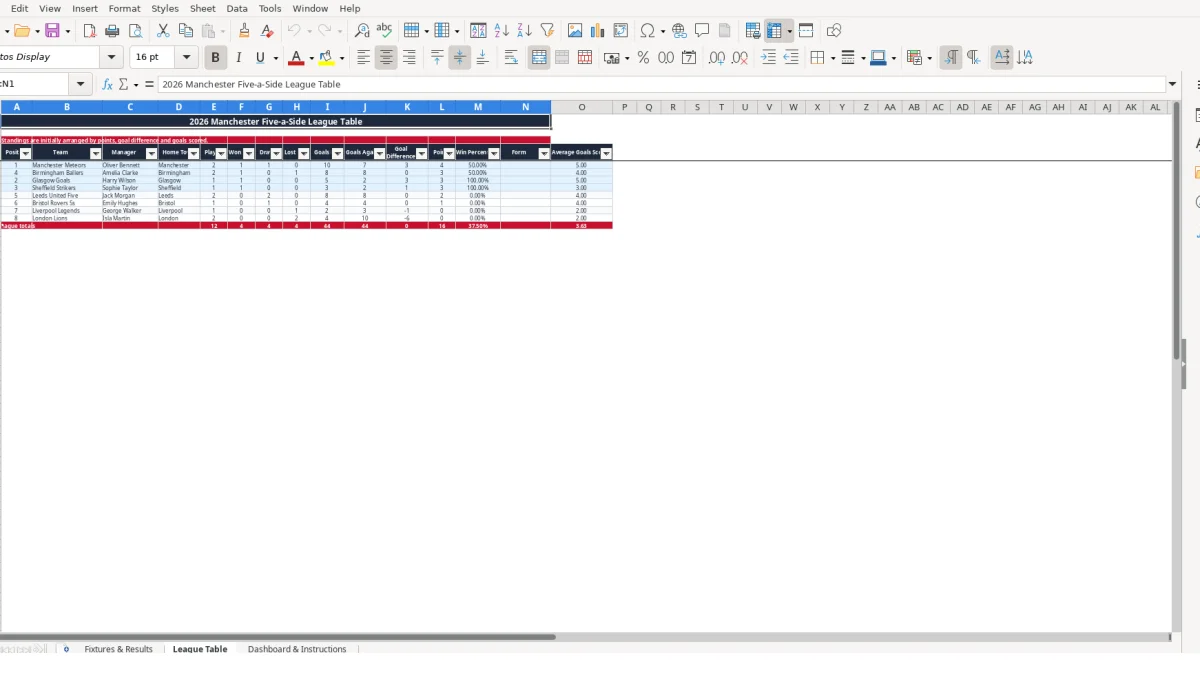
Task: Format as Percent icon
Action: (643, 58)
